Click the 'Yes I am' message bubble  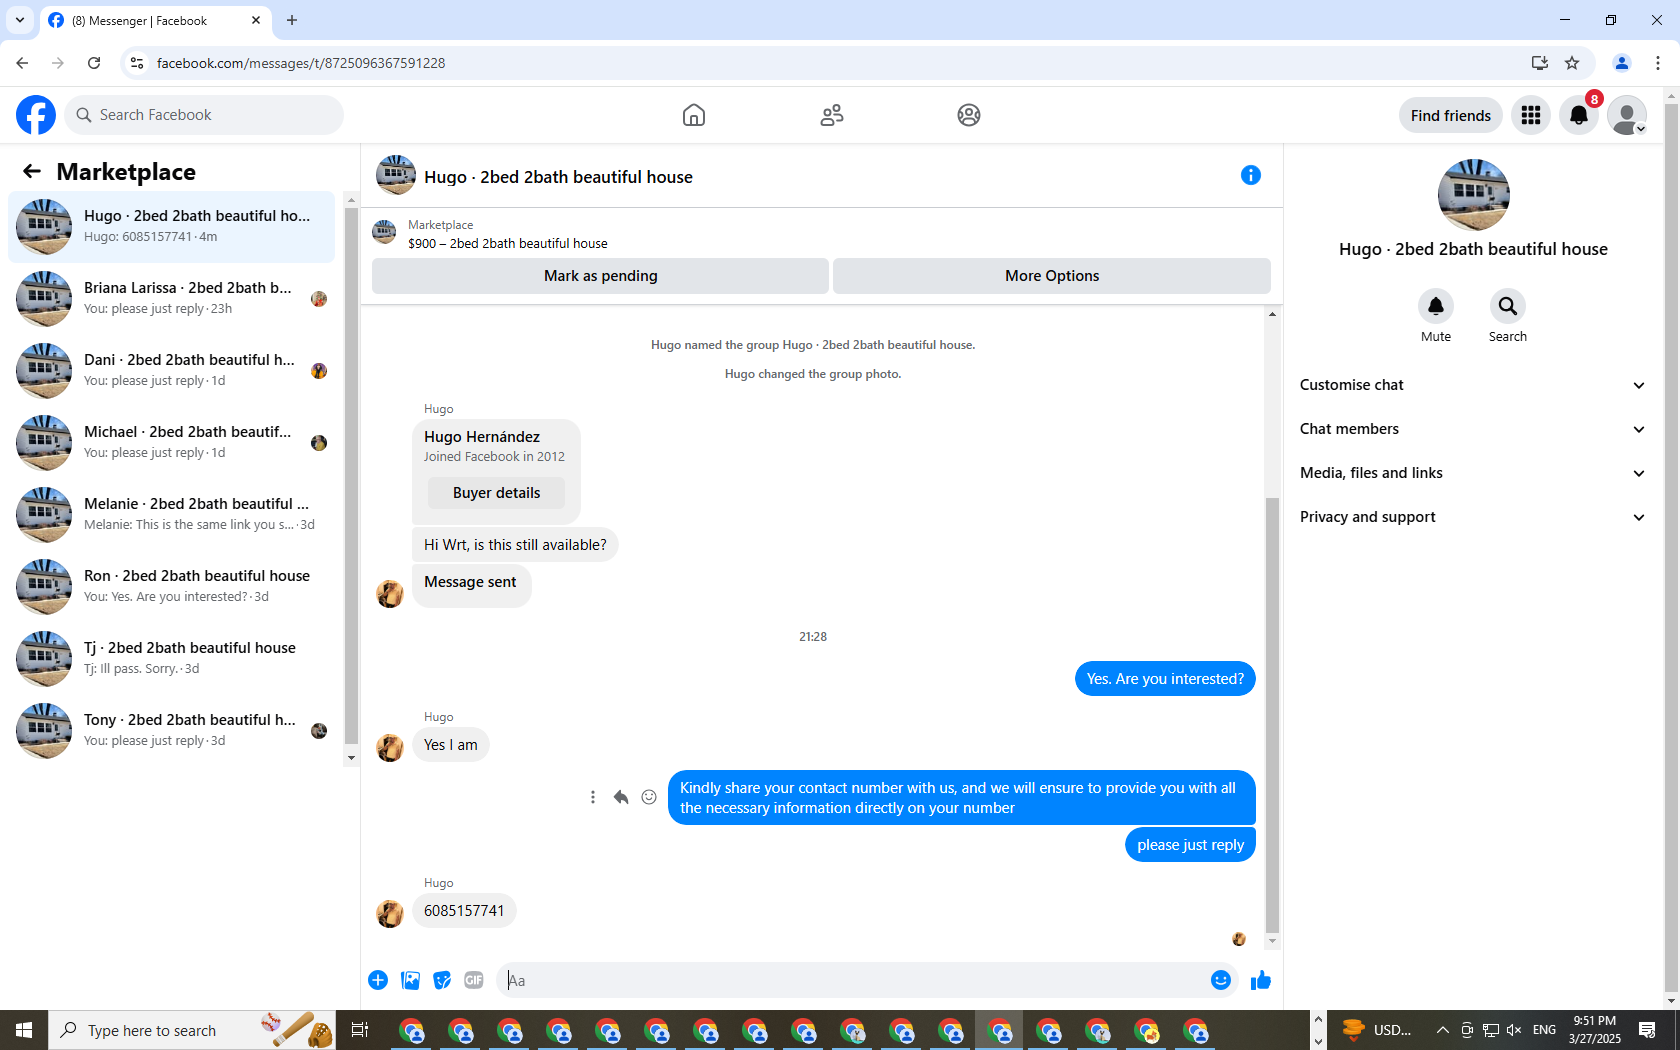click(451, 745)
